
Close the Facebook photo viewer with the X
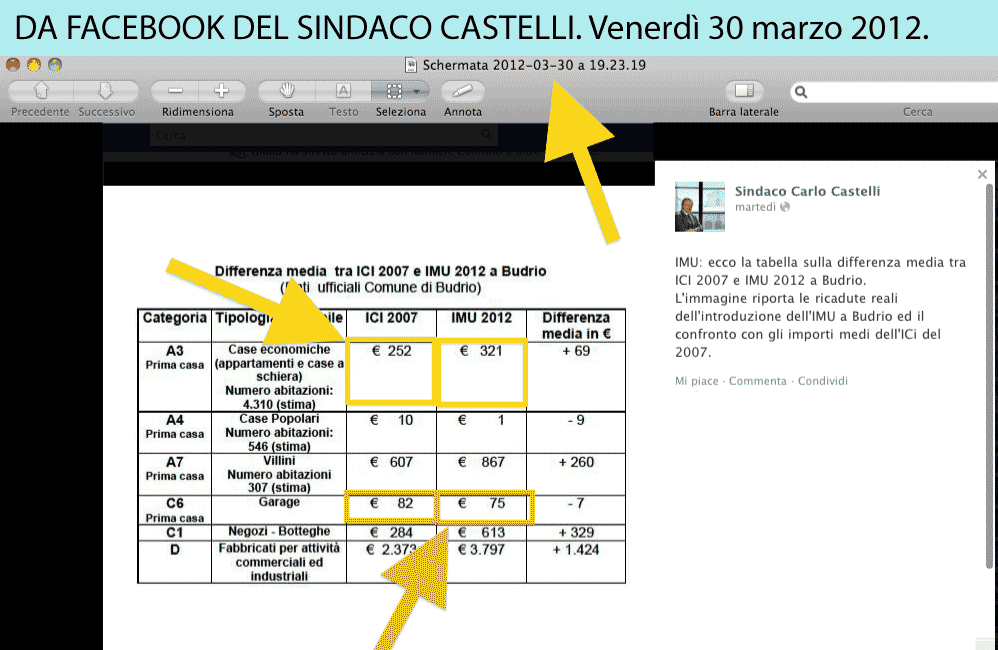[982, 174]
